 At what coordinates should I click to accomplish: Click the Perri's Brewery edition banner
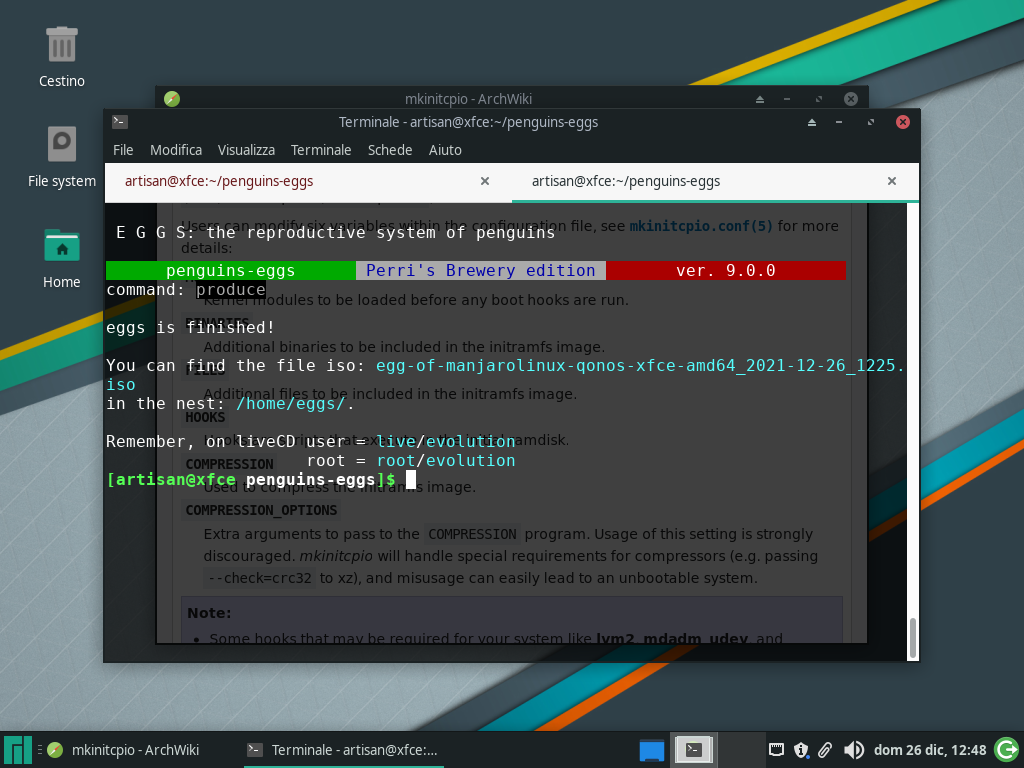(481, 270)
